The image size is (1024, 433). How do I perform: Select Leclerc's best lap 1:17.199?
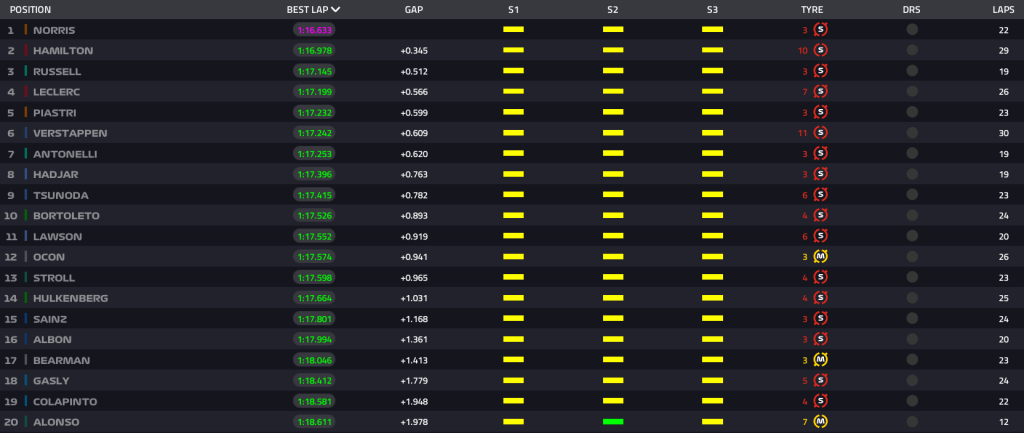coord(314,91)
